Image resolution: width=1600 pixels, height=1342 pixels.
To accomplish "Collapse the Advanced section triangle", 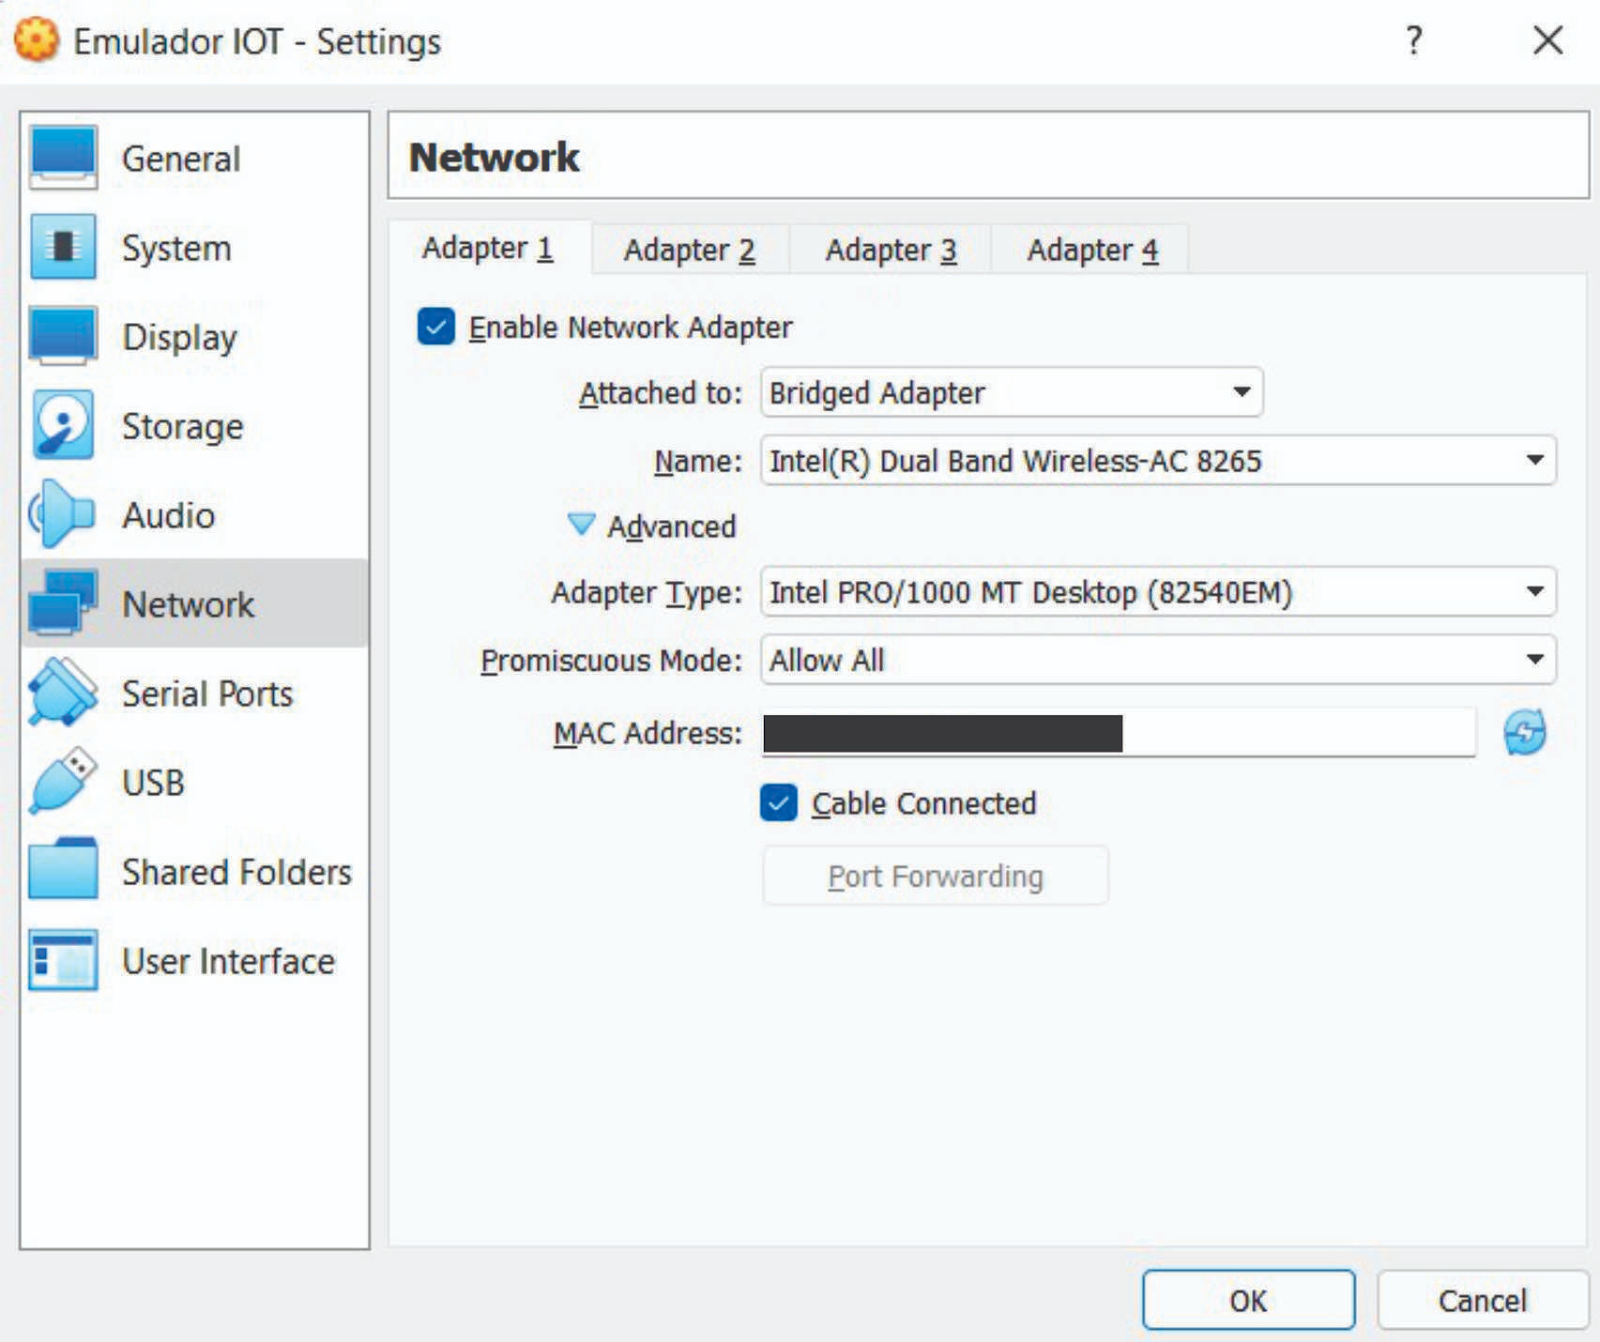I will pos(581,525).
